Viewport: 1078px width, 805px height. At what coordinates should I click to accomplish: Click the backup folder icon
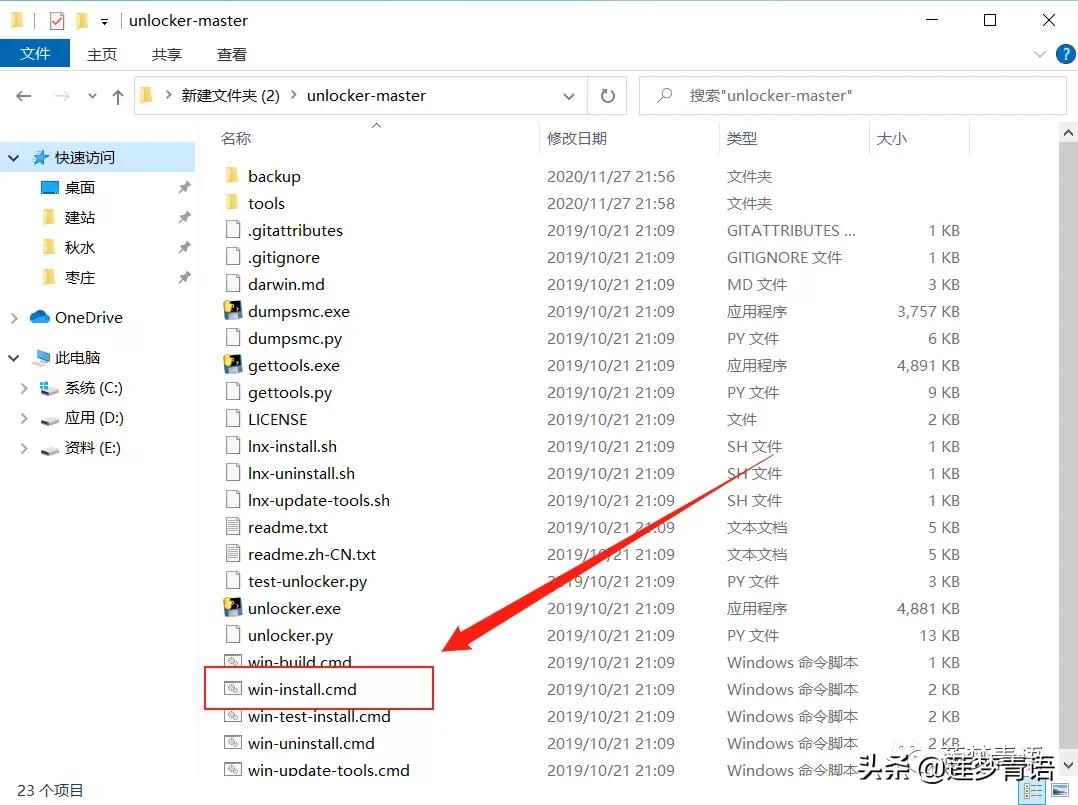tap(232, 176)
